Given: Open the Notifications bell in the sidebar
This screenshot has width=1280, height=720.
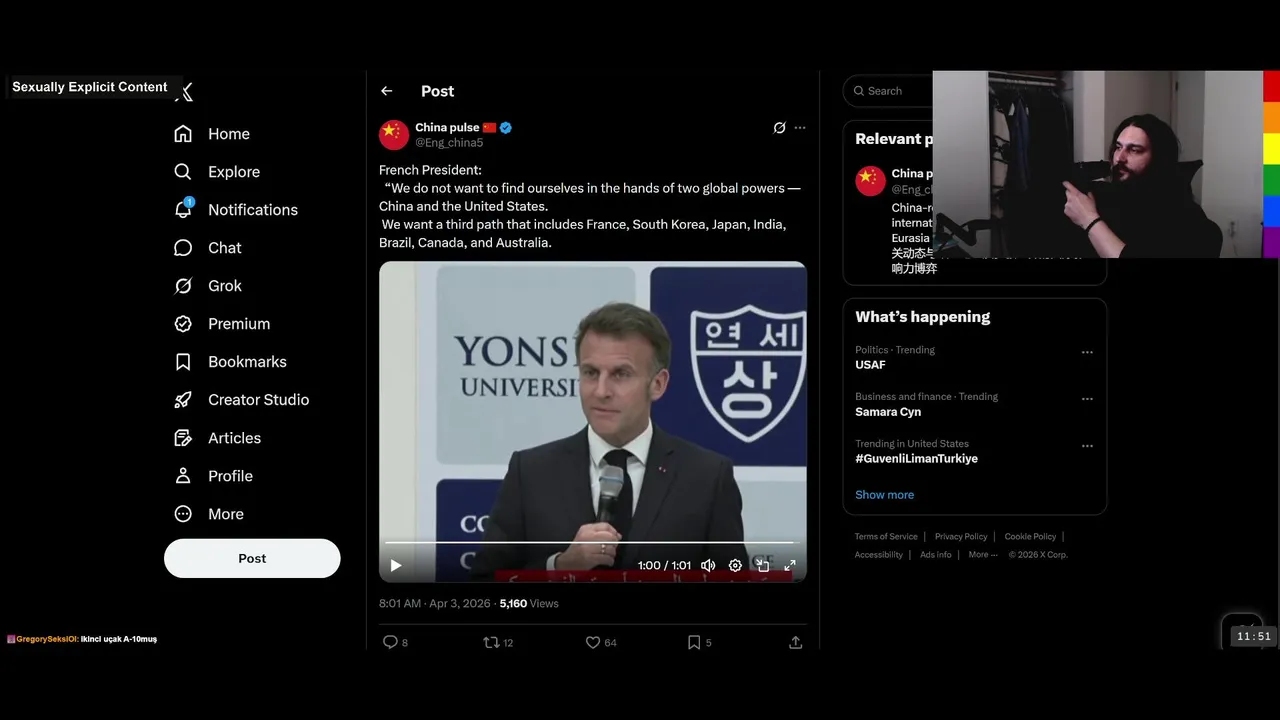Looking at the screenshot, I should 183,209.
